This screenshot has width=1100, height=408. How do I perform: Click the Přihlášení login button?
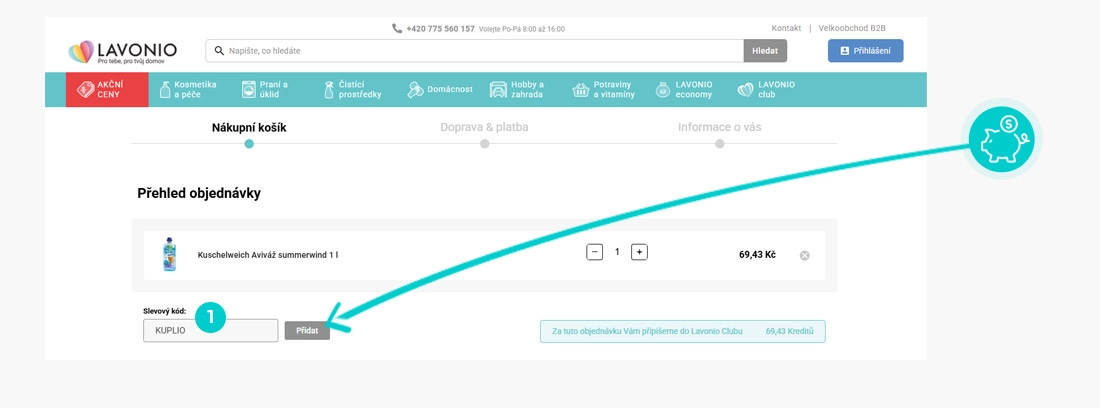866,51
